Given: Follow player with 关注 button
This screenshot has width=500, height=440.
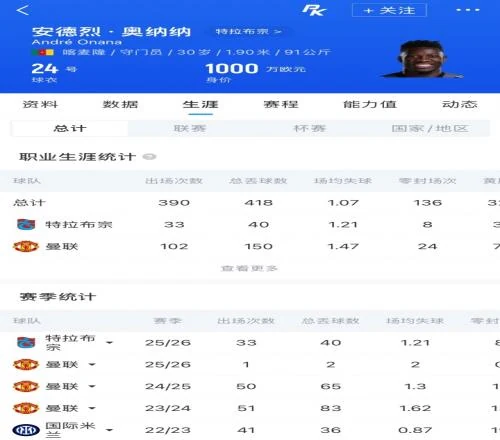Looking at the screenshot, I should click(389, 10).
